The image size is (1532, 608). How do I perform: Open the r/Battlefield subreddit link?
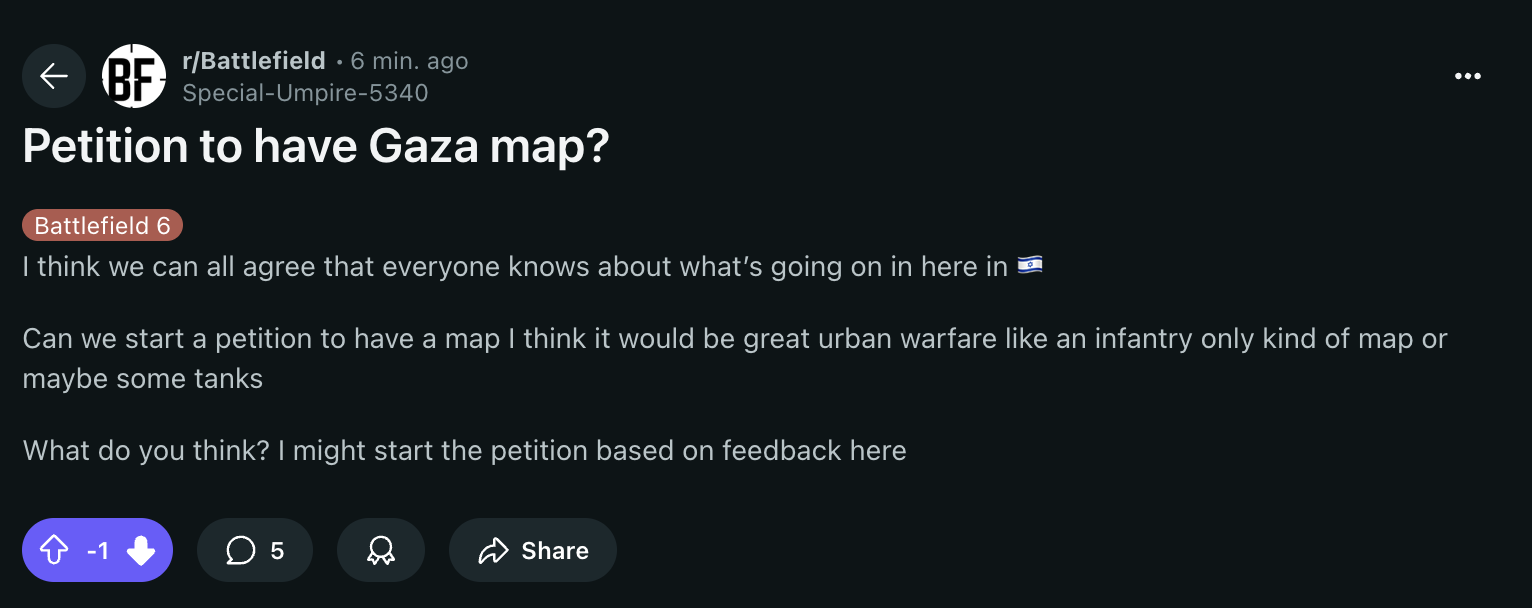(x=254, y=61)
